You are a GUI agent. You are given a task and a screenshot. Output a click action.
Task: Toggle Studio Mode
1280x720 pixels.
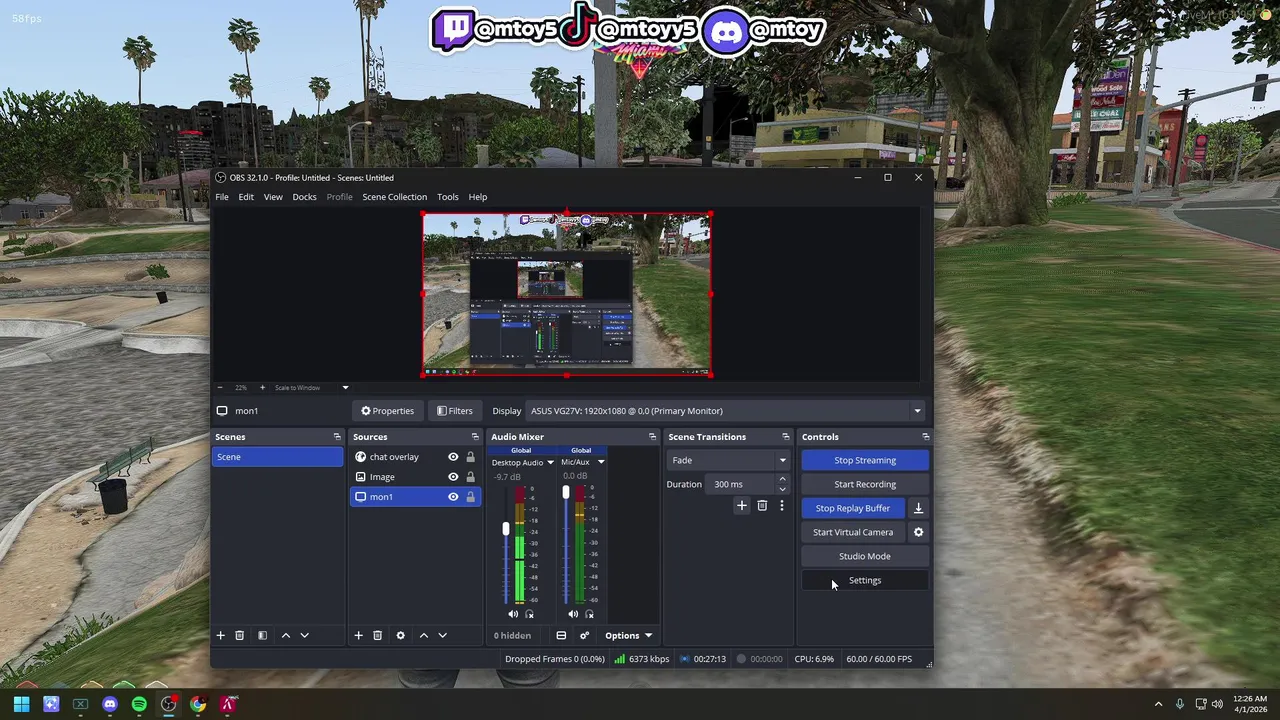pyautogui.click(x=865, y=556)
